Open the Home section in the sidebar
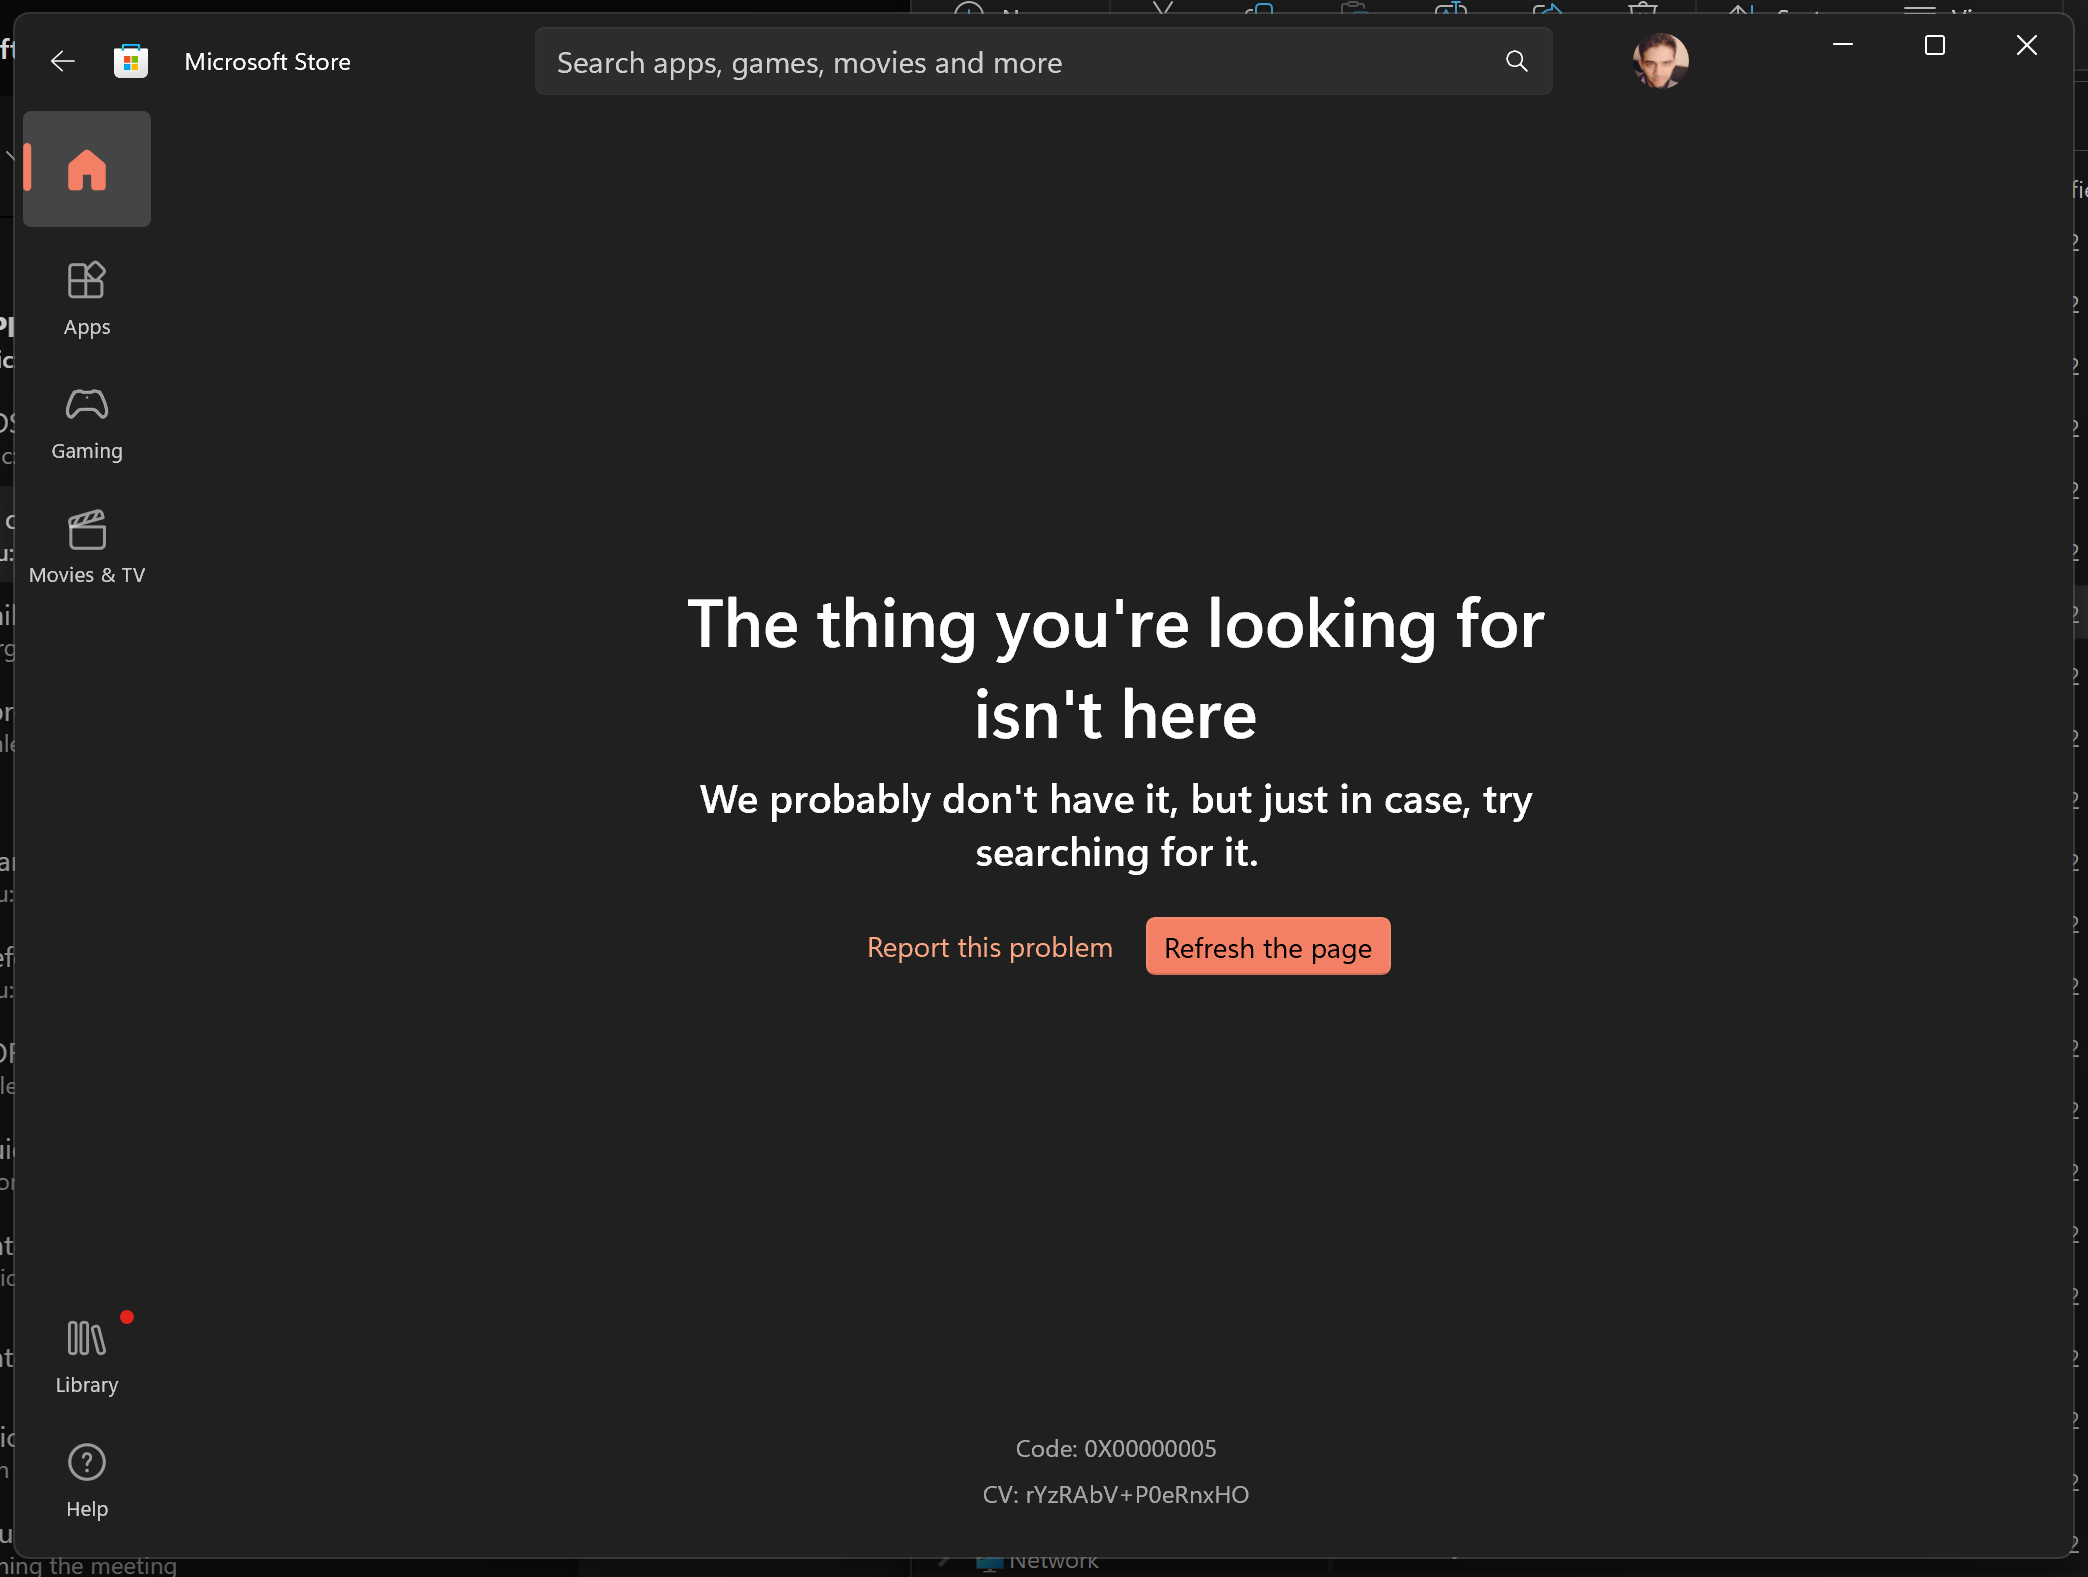 [x=86, y=169]
